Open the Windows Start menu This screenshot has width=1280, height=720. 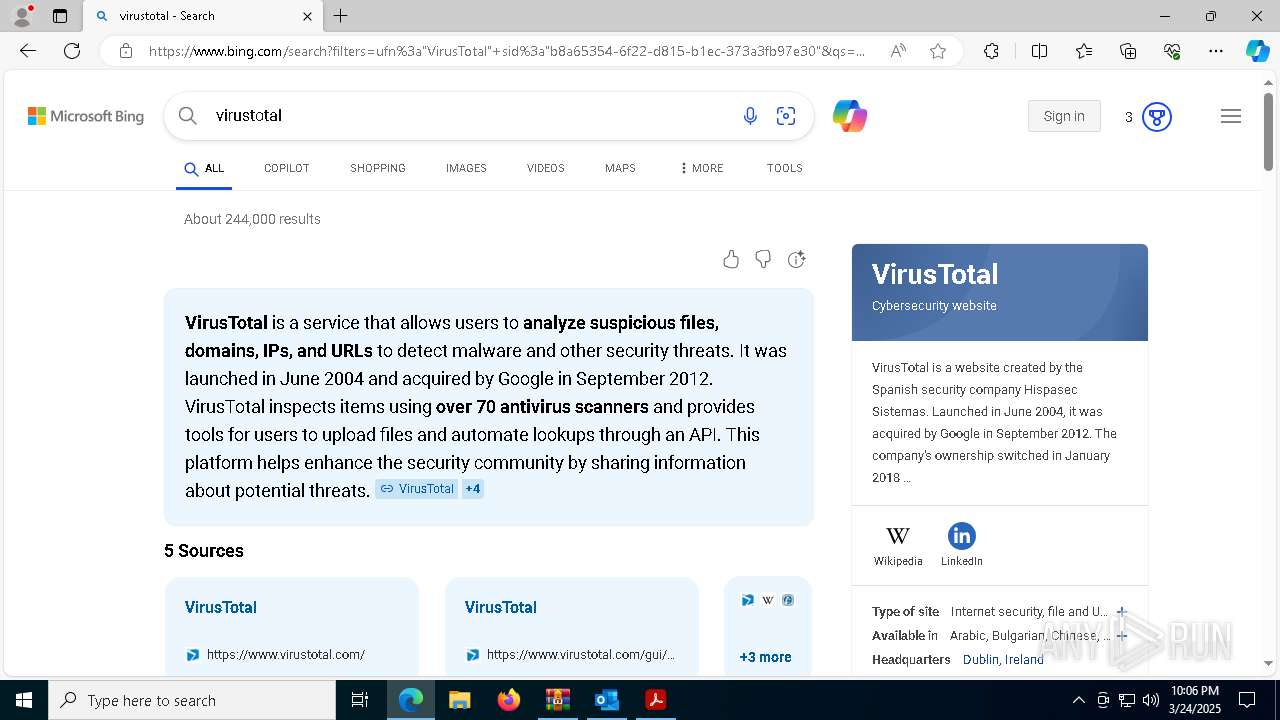coord(24,700)
